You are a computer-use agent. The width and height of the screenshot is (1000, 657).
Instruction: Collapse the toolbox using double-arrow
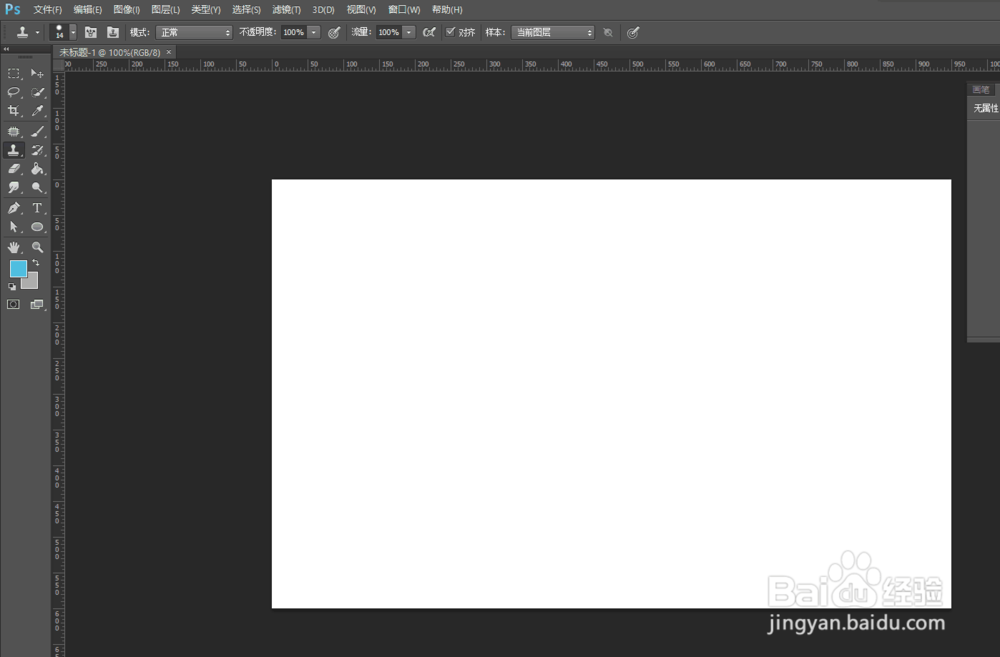(x=6, y=49)
